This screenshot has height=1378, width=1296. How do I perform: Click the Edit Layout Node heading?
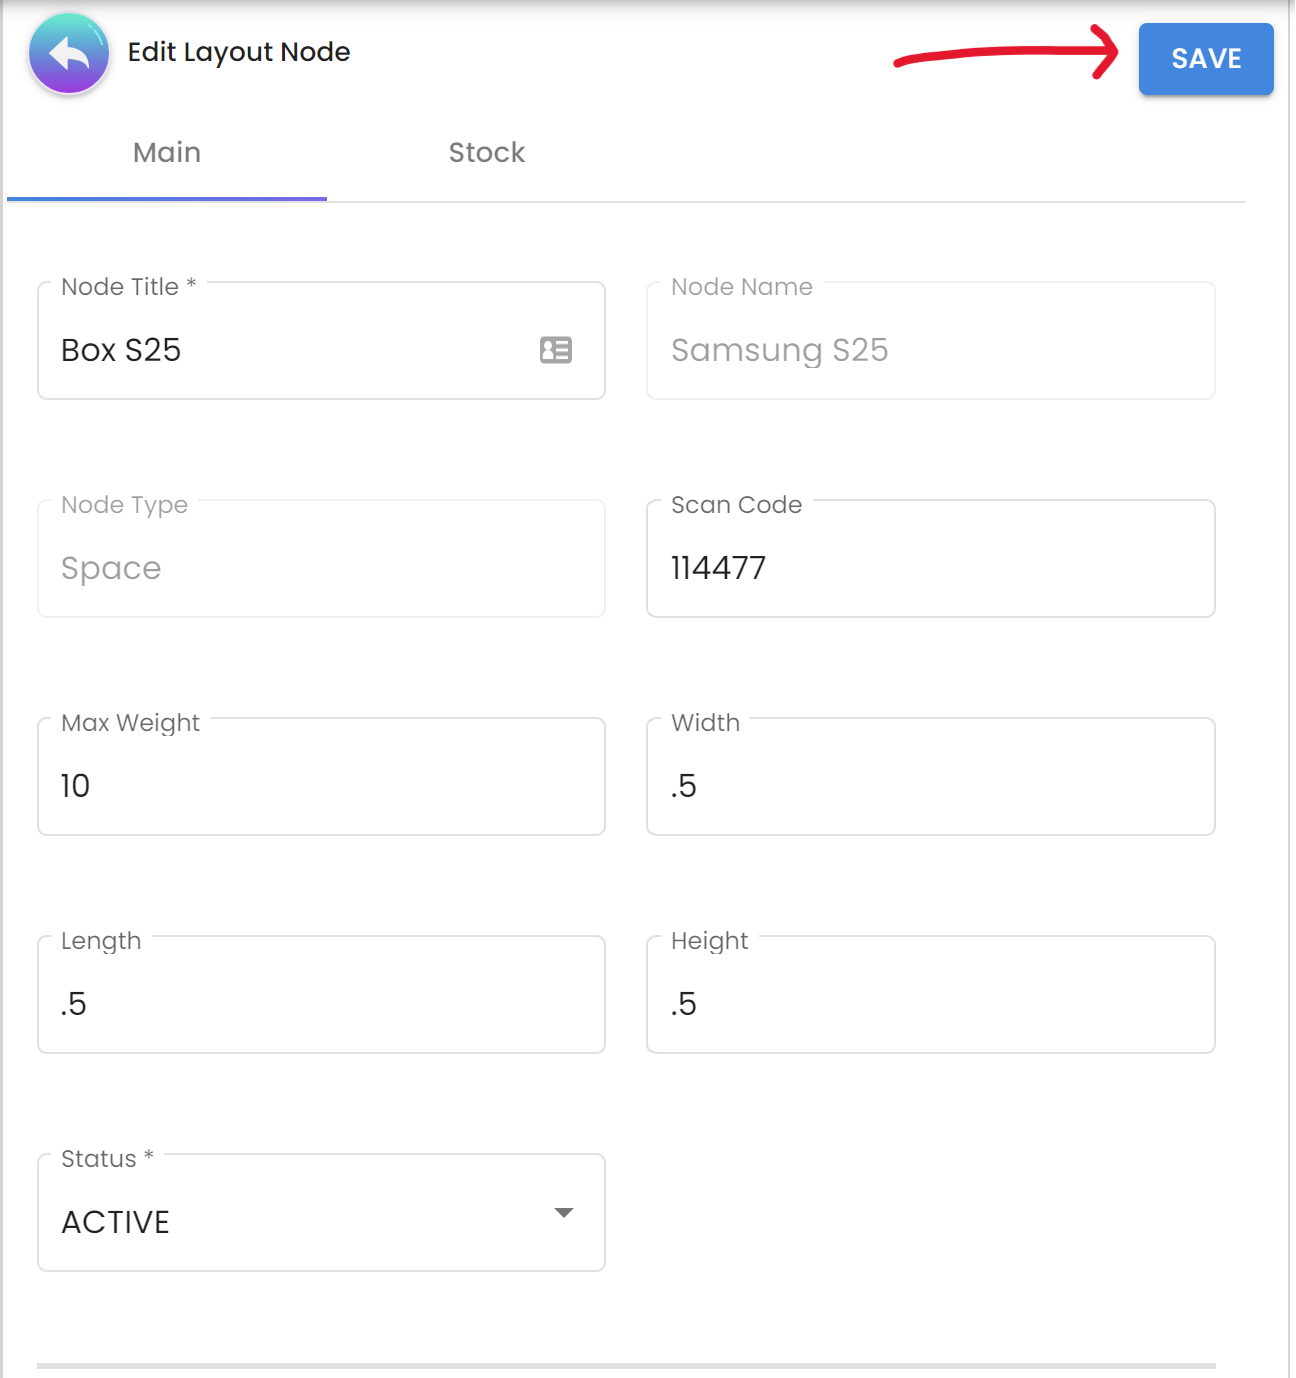tap(239, 52)
